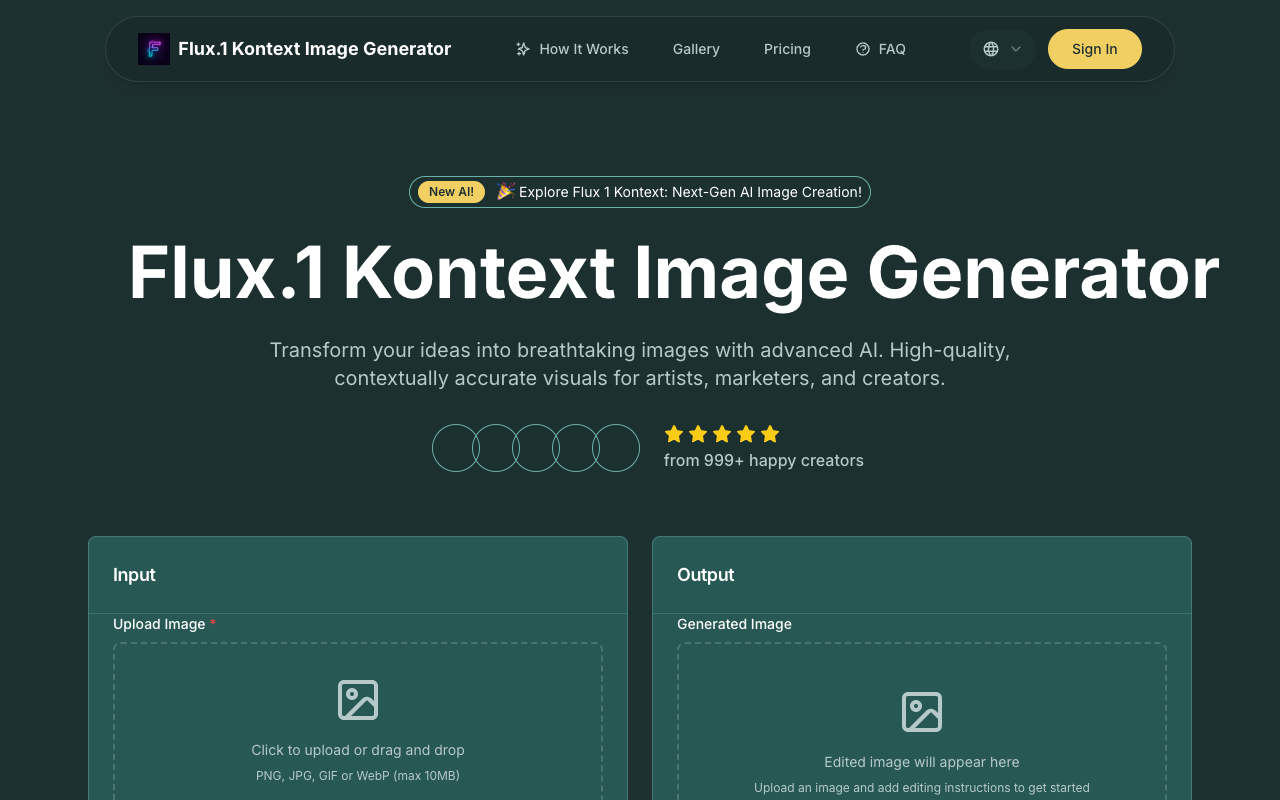Open the Gallery page
Viewport: 1280px width, 800px height.
pyautogui.click(x=696, y=49)
